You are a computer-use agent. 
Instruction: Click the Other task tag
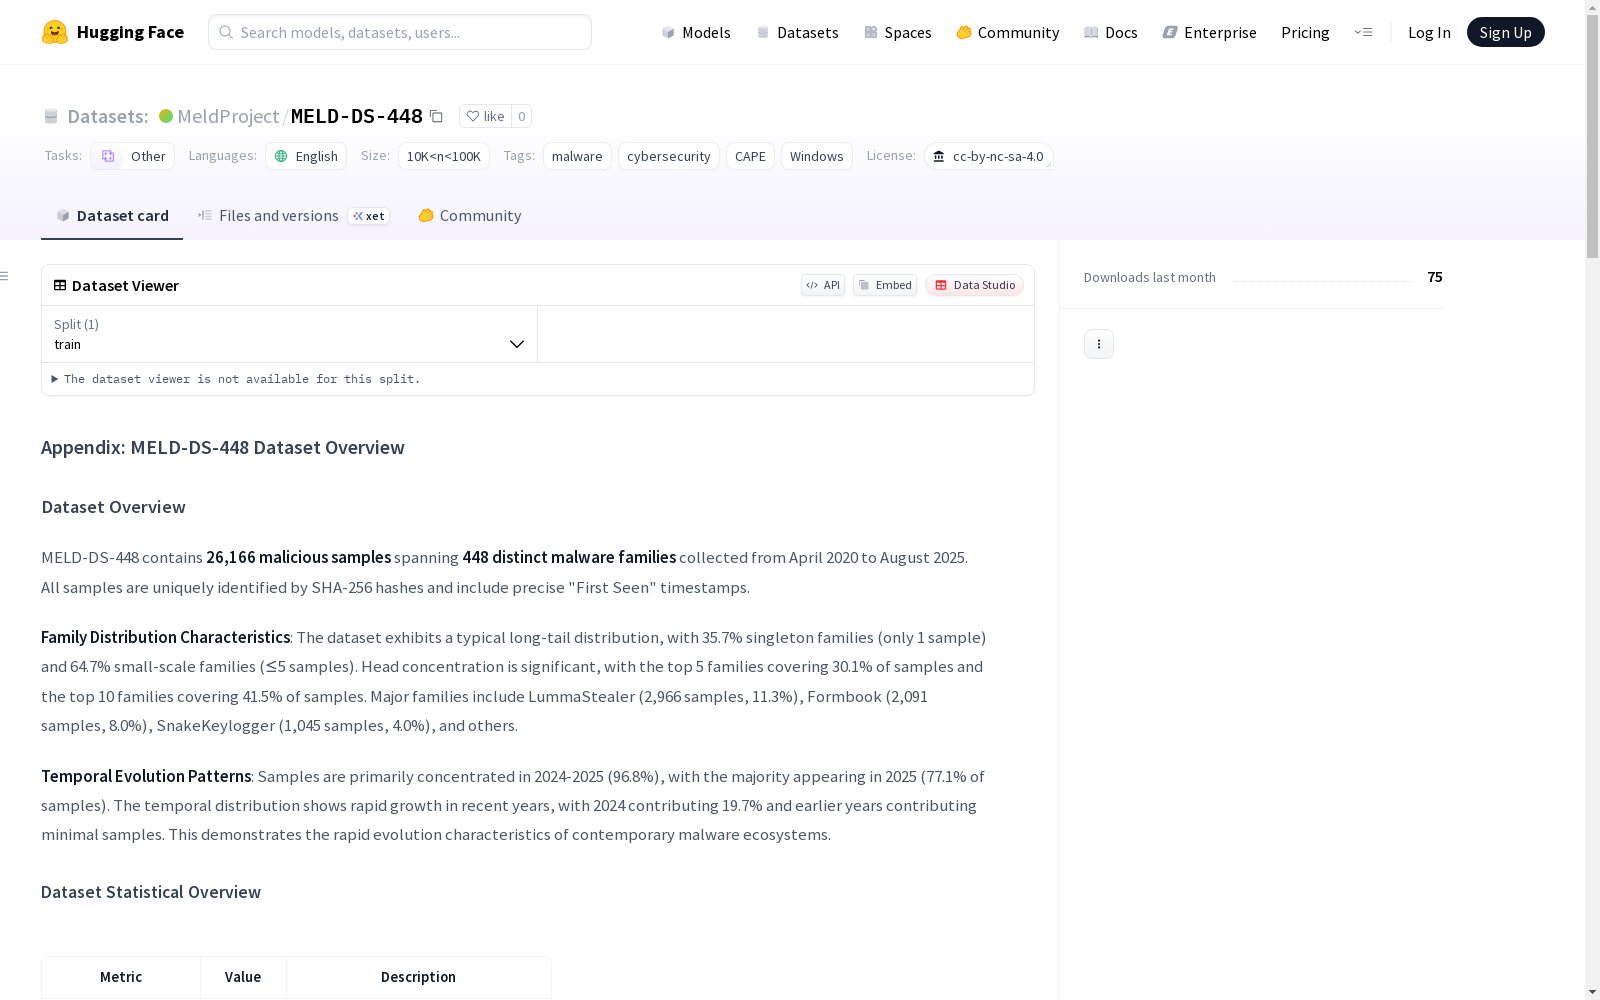[133, 156]
